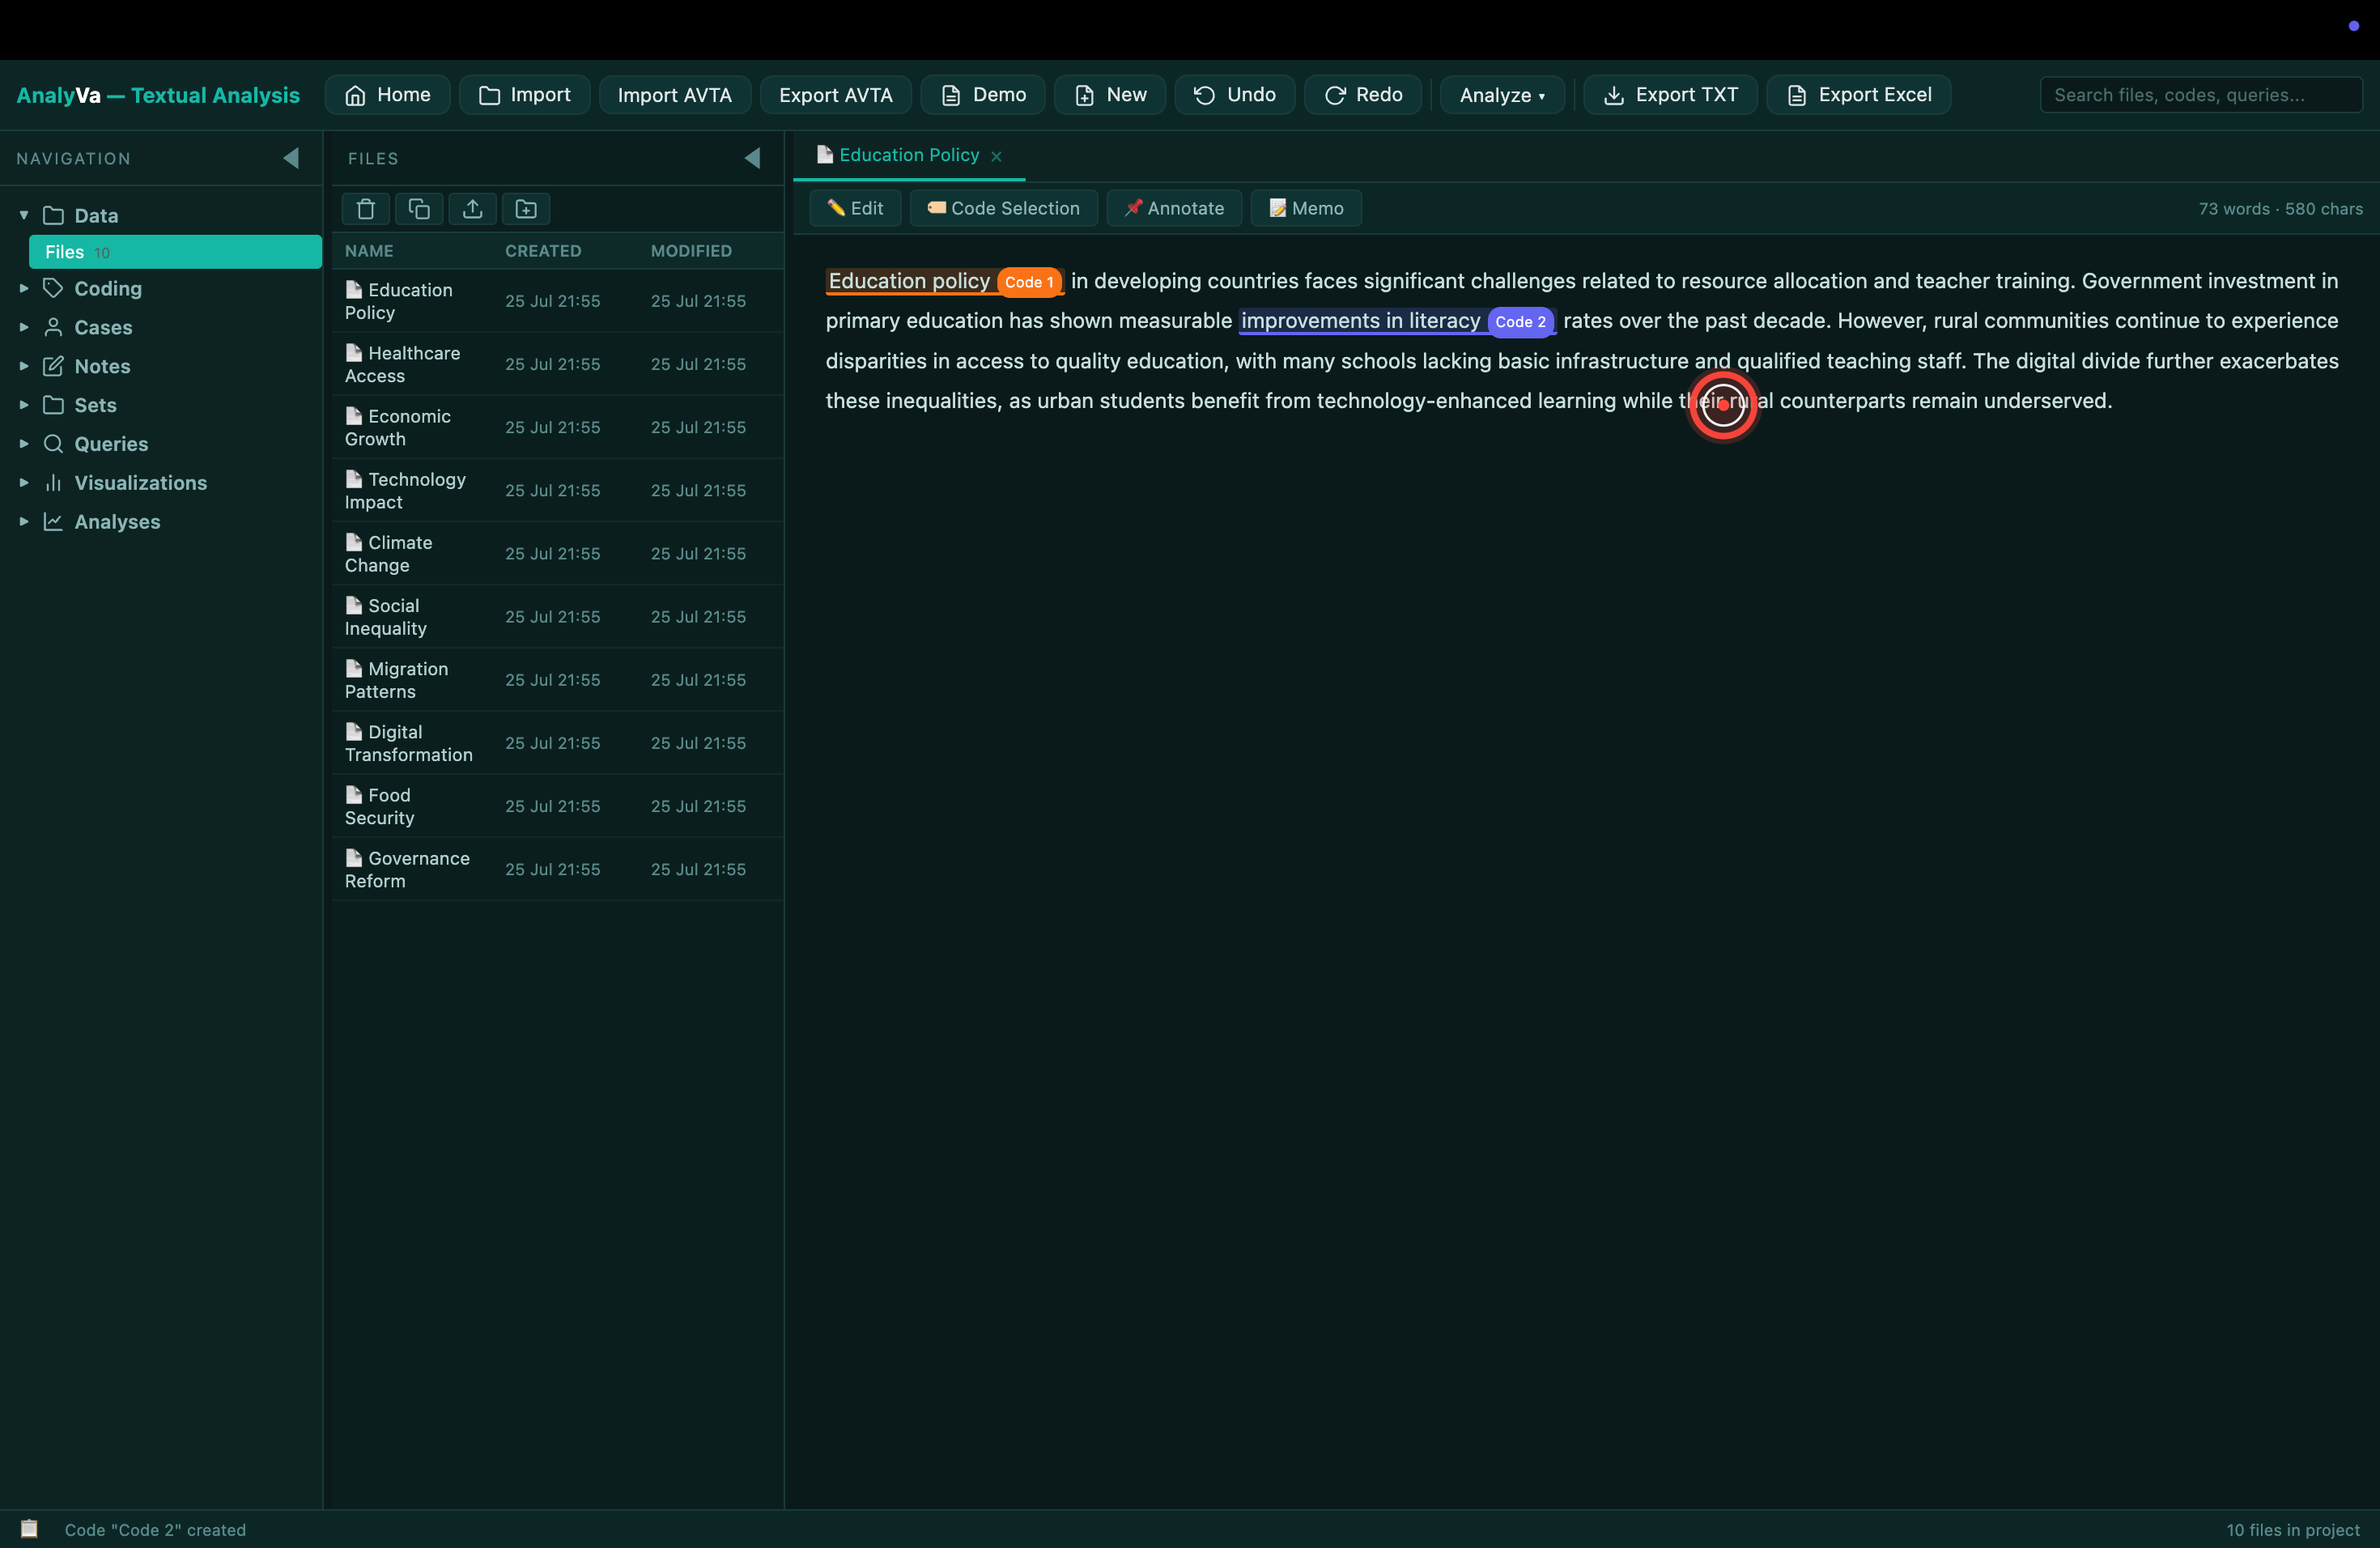Select the Files item under Data
Screen dimensions: 2380x1548
point(175,252)
